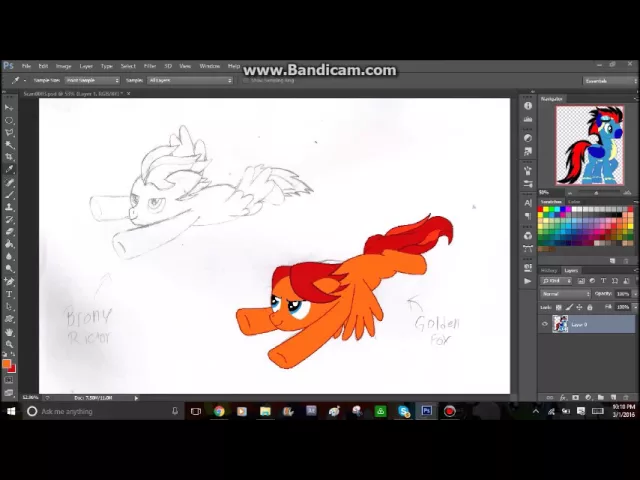The image size is (640, 480).
Task: Select the Path Selection tool
Action: [9, 307]
